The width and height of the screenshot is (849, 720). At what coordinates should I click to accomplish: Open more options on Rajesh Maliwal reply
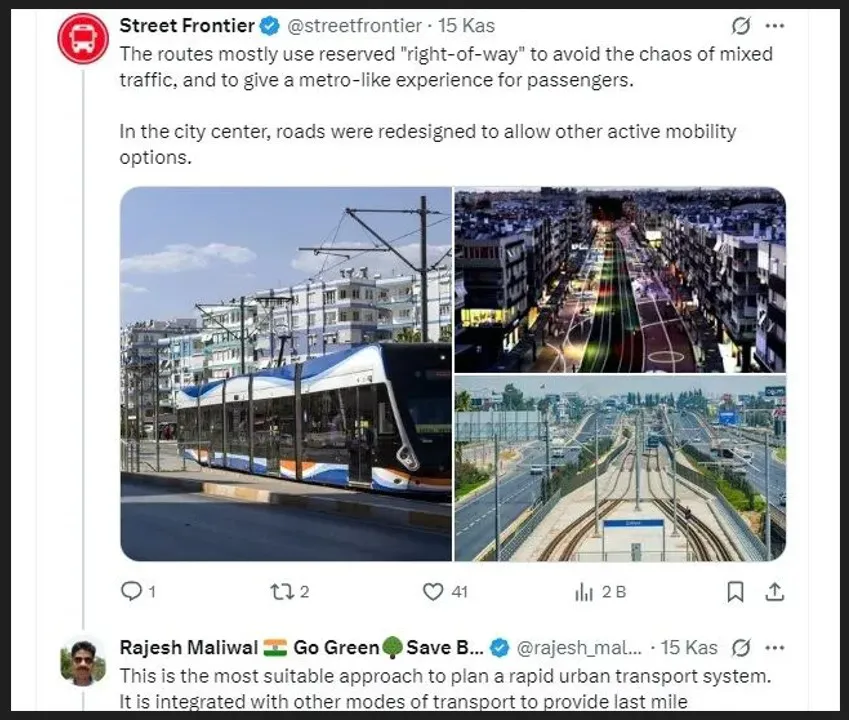[775, 647]
